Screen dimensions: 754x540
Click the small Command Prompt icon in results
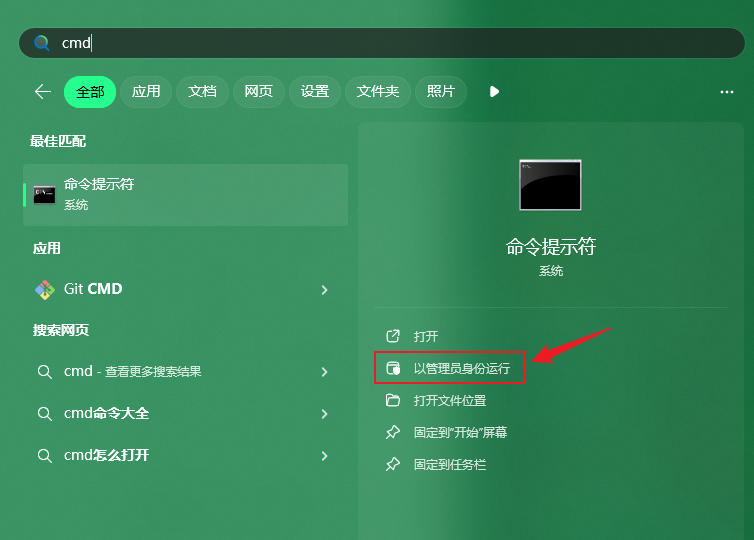(x=44, y=195)
